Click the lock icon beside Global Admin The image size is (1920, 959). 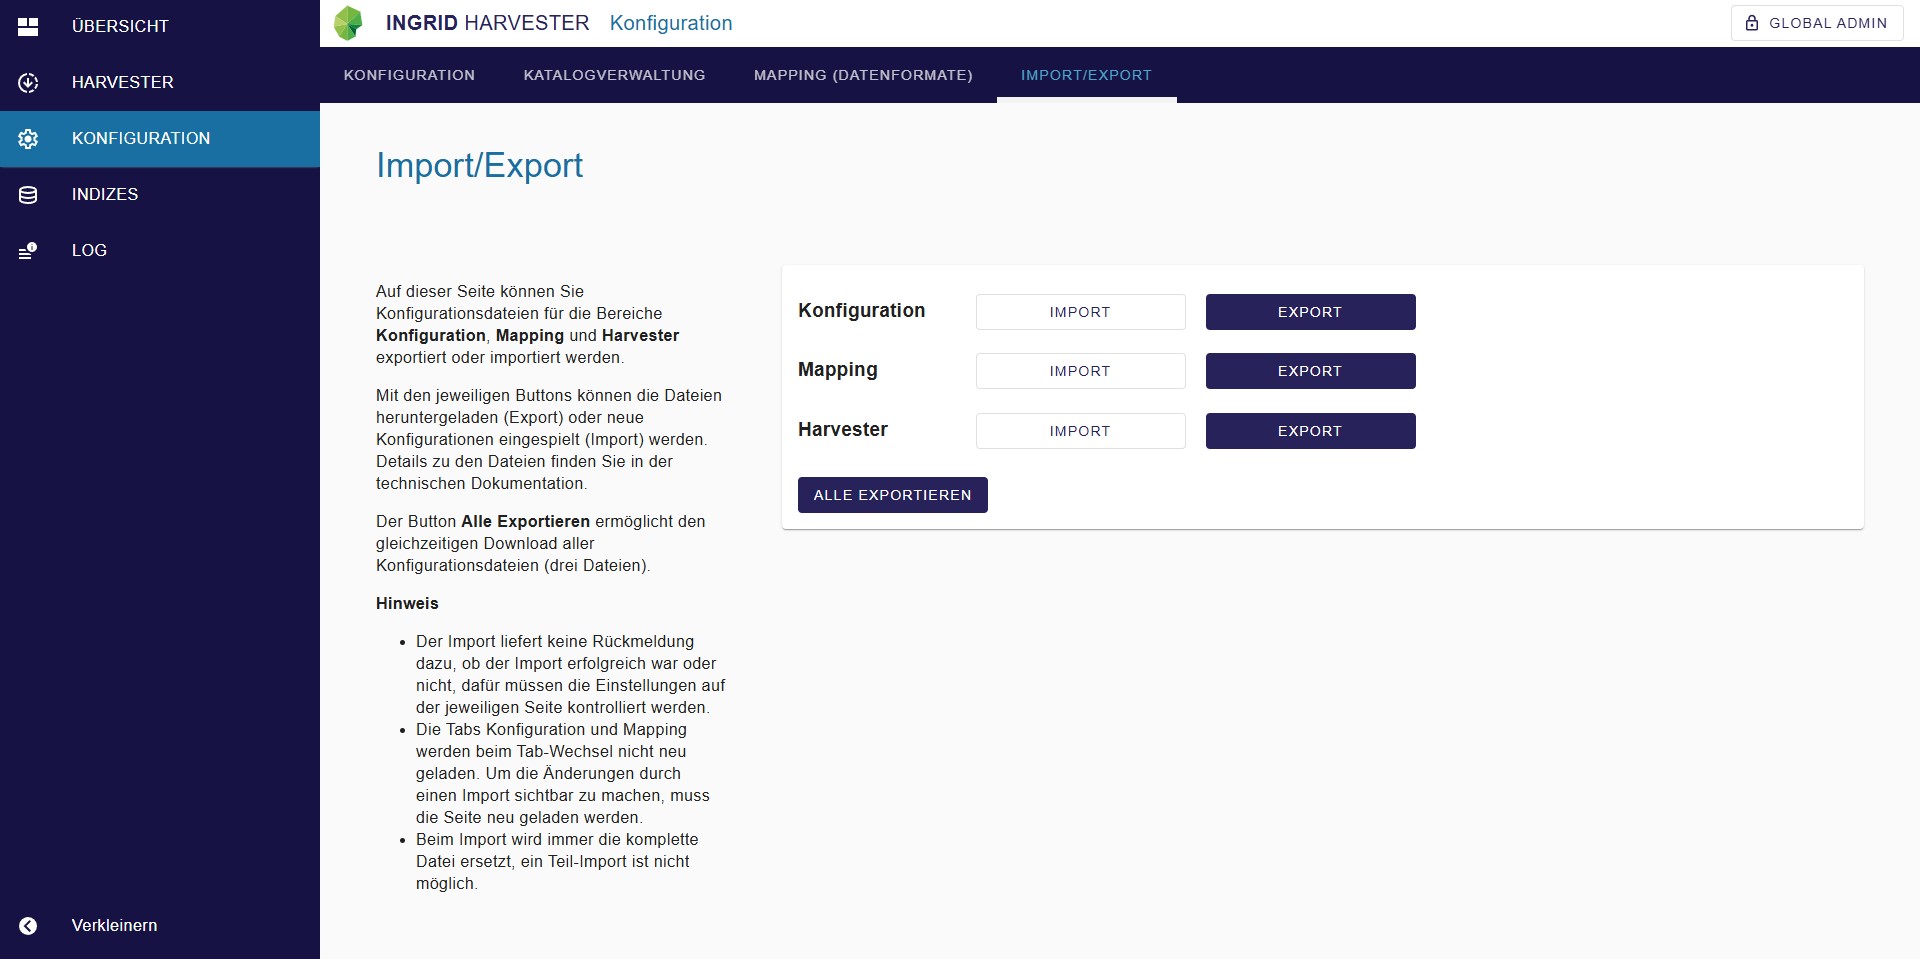click(1752, 23)
